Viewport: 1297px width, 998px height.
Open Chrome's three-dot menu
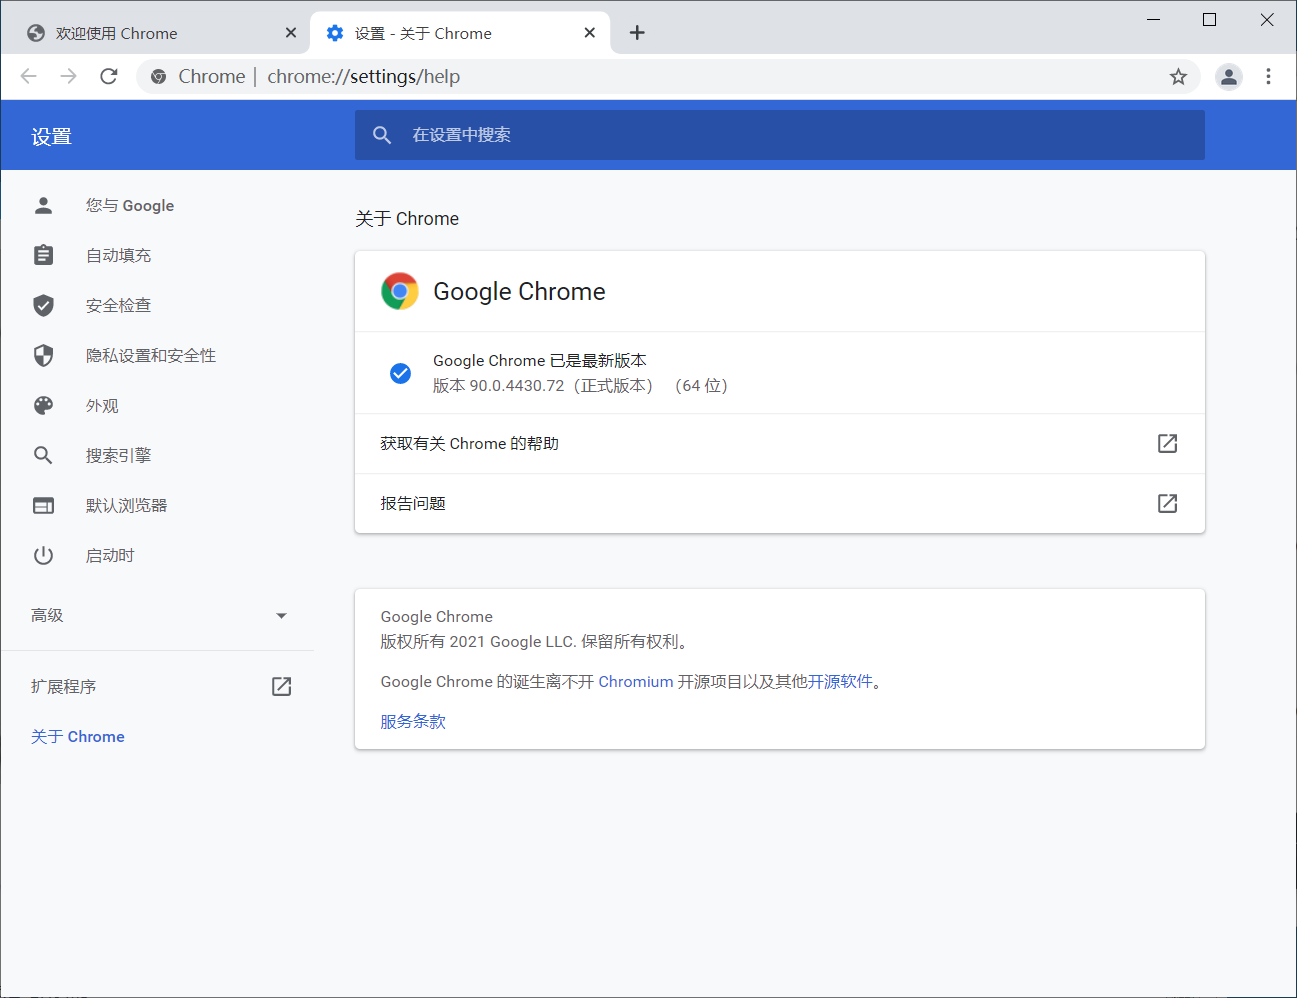(1268, 77)
